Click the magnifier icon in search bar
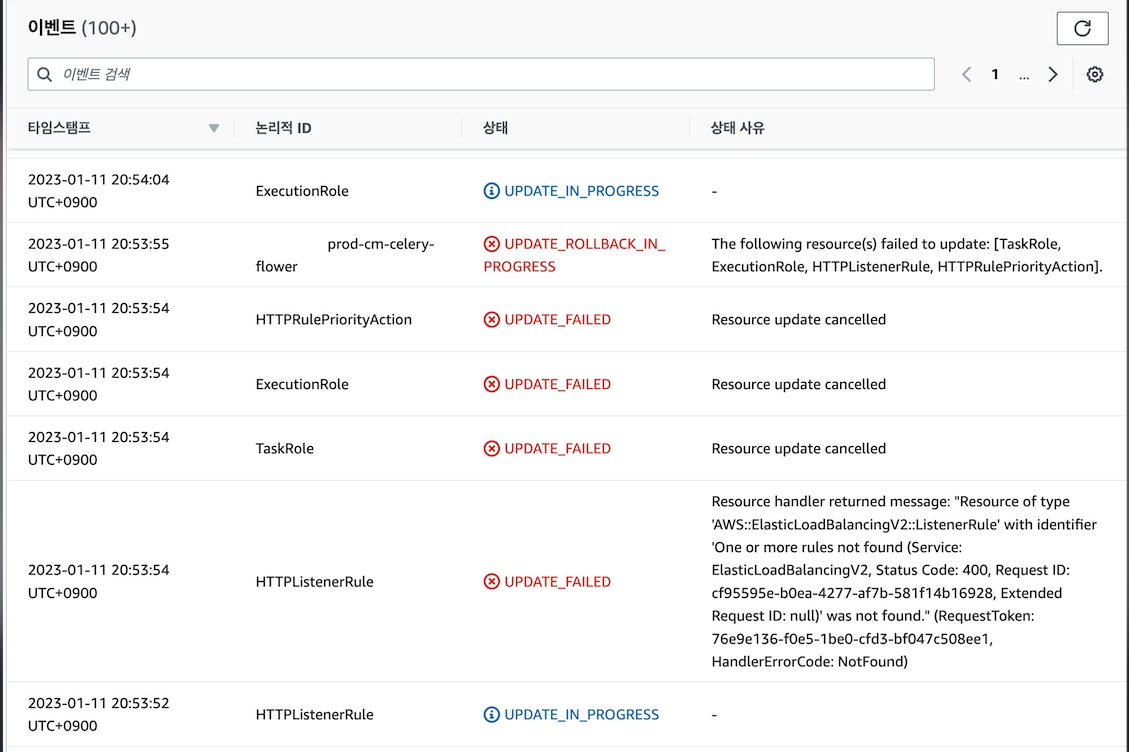Viewport: 1129px width, 752px height. [44, 74]
